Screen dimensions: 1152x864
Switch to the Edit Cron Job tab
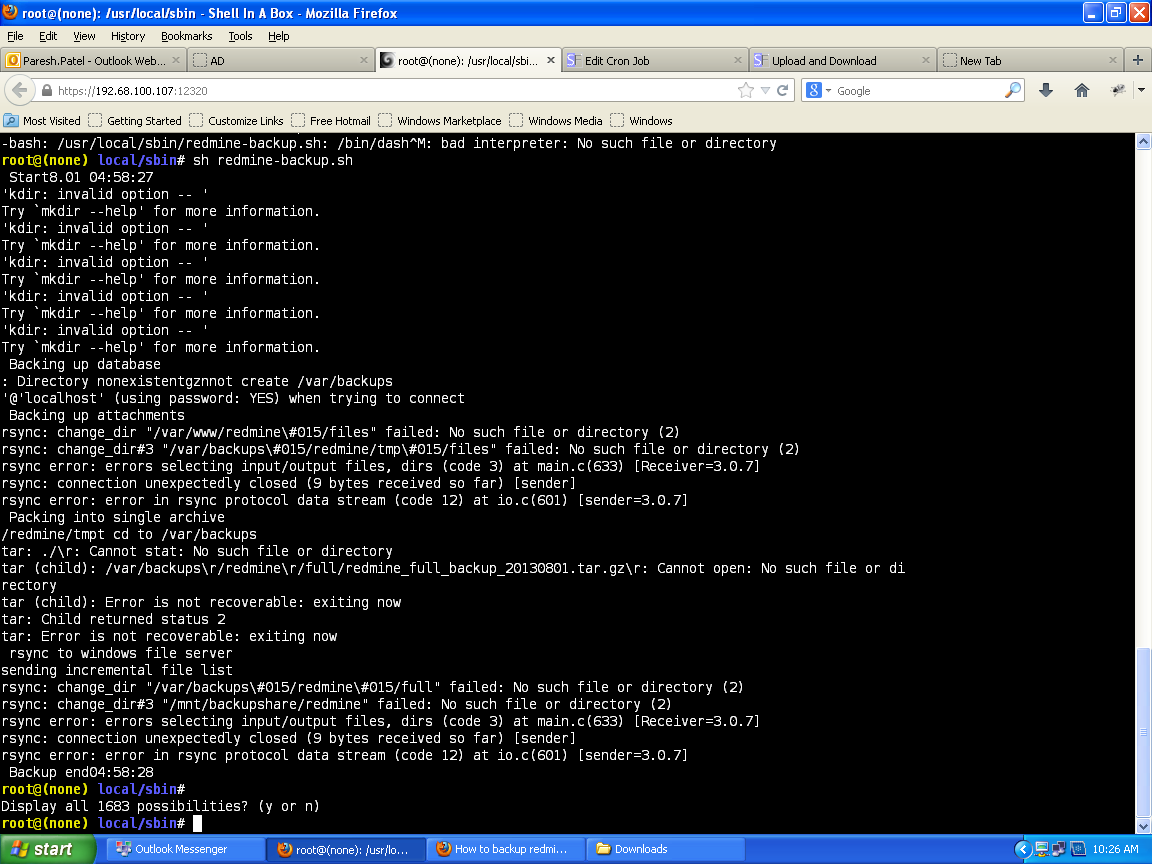[x=616, y=60]
